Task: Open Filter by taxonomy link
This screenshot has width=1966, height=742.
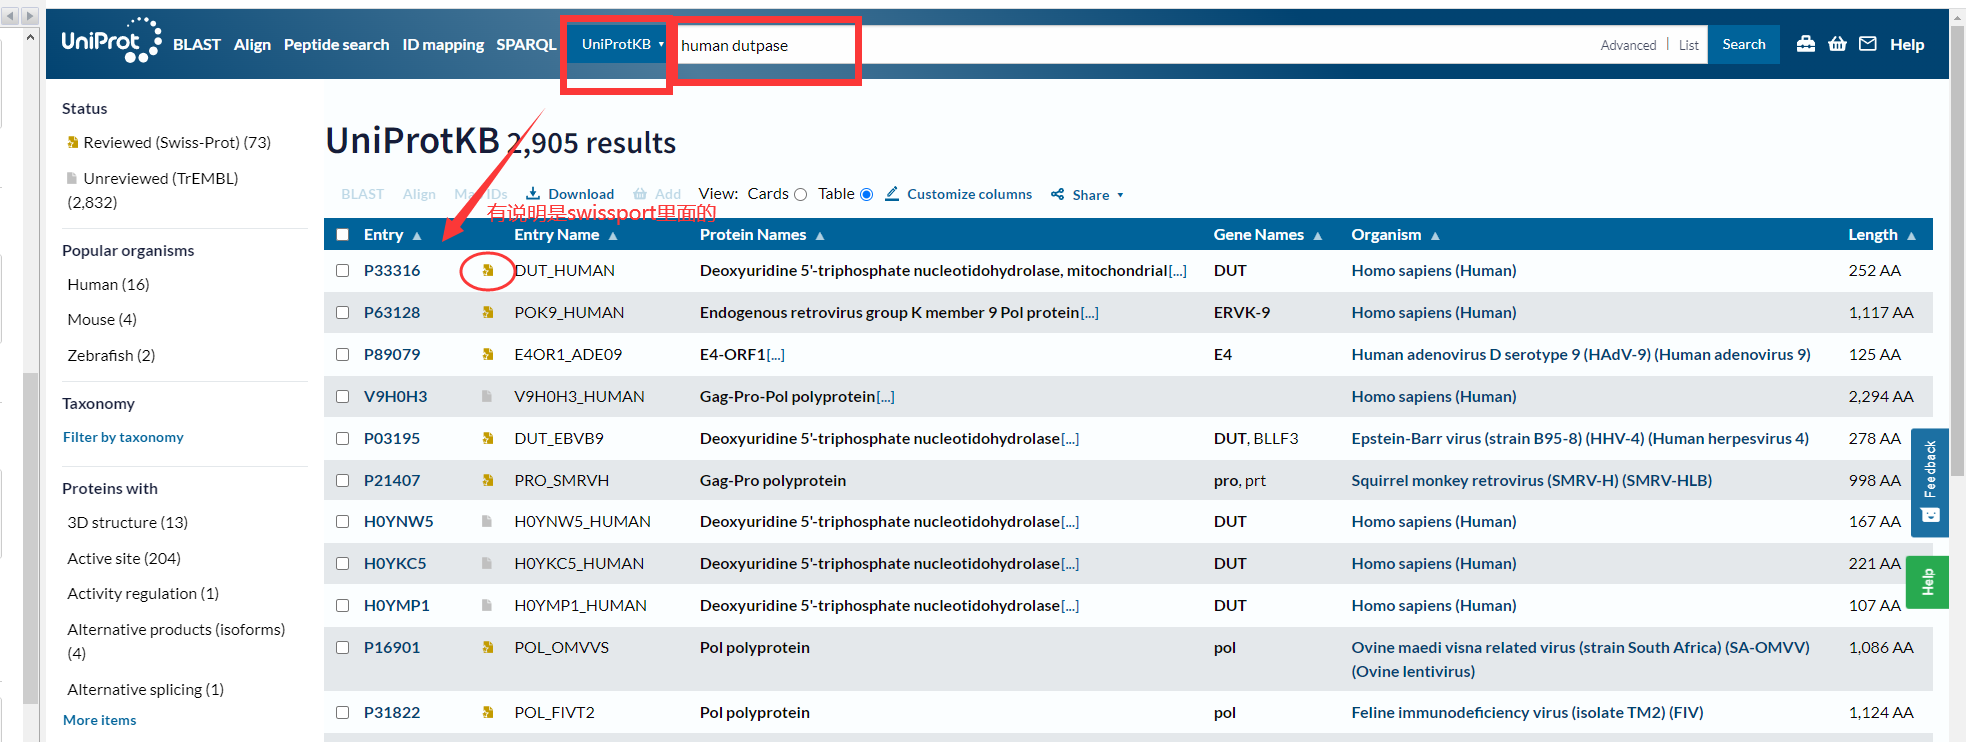Action: (123, 437)
